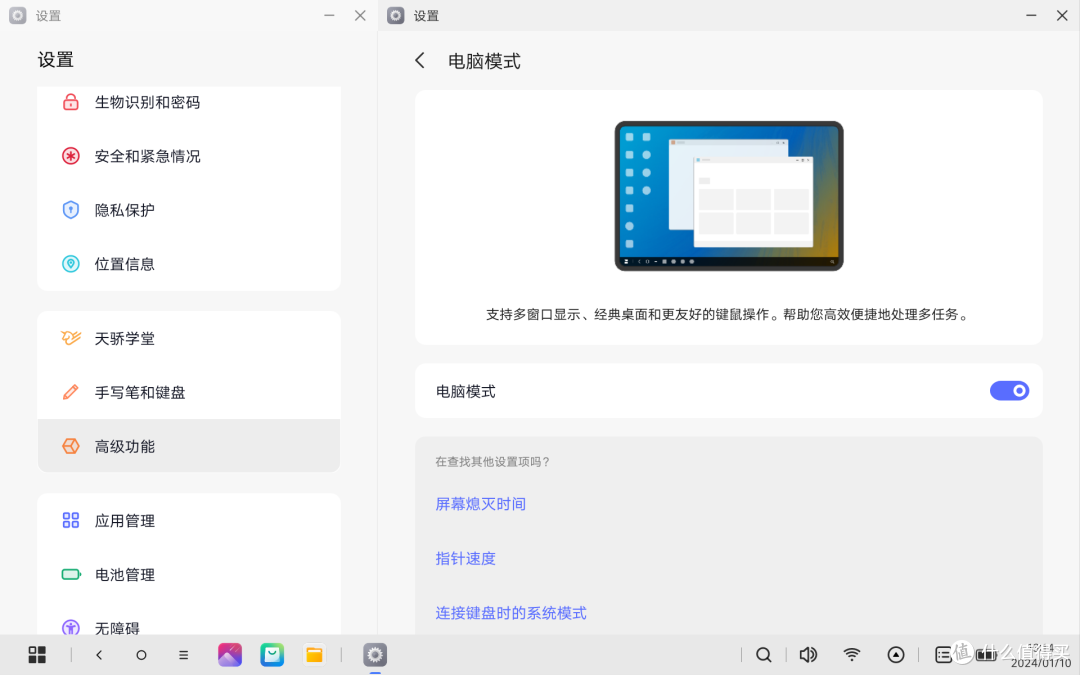Open 生物识别和密码 settings
Viewport: 1080px width, 675px height.
tap(147, 102)
